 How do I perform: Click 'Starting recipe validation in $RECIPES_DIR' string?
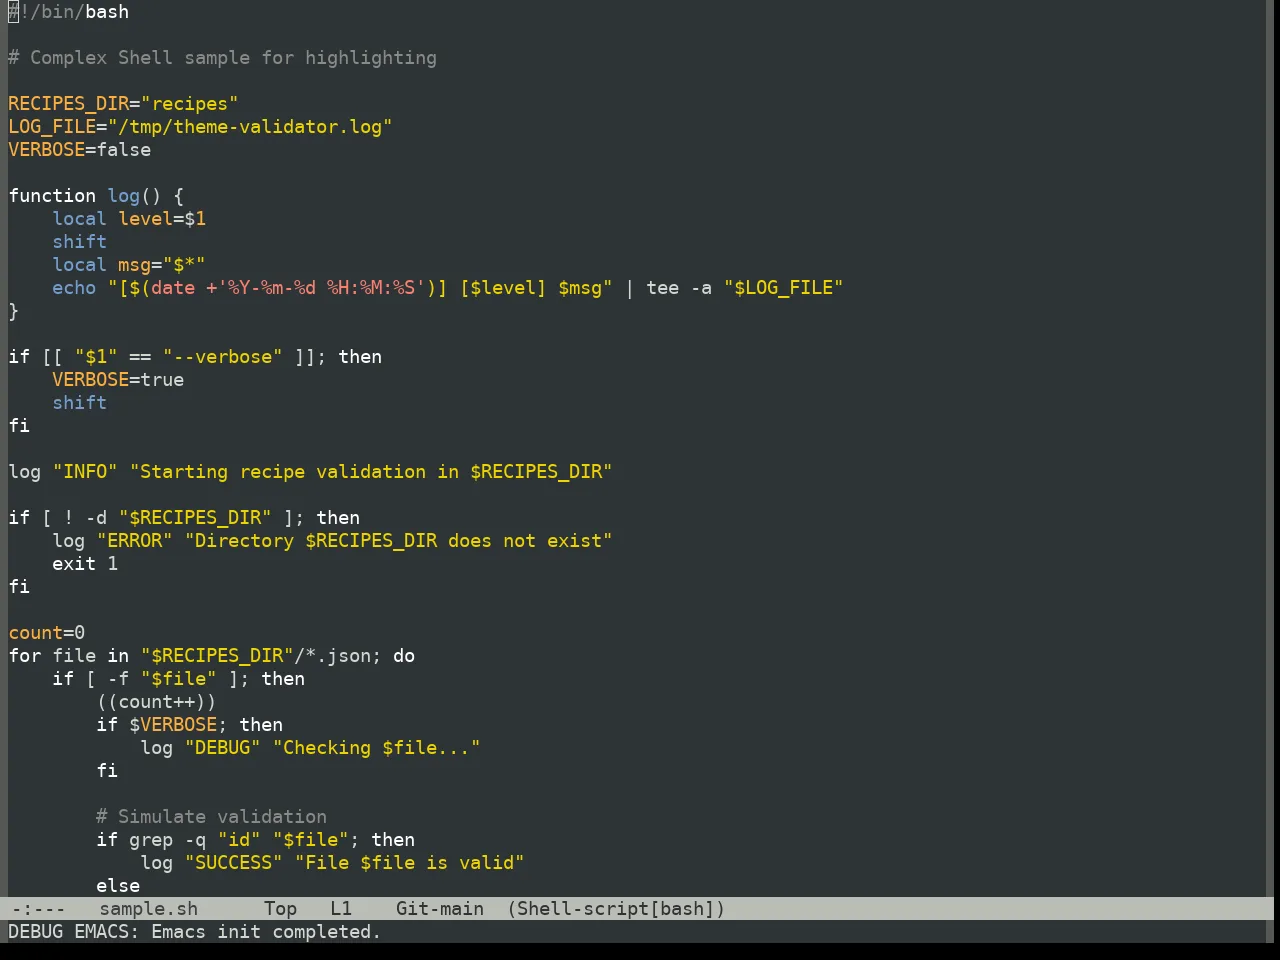371,472
